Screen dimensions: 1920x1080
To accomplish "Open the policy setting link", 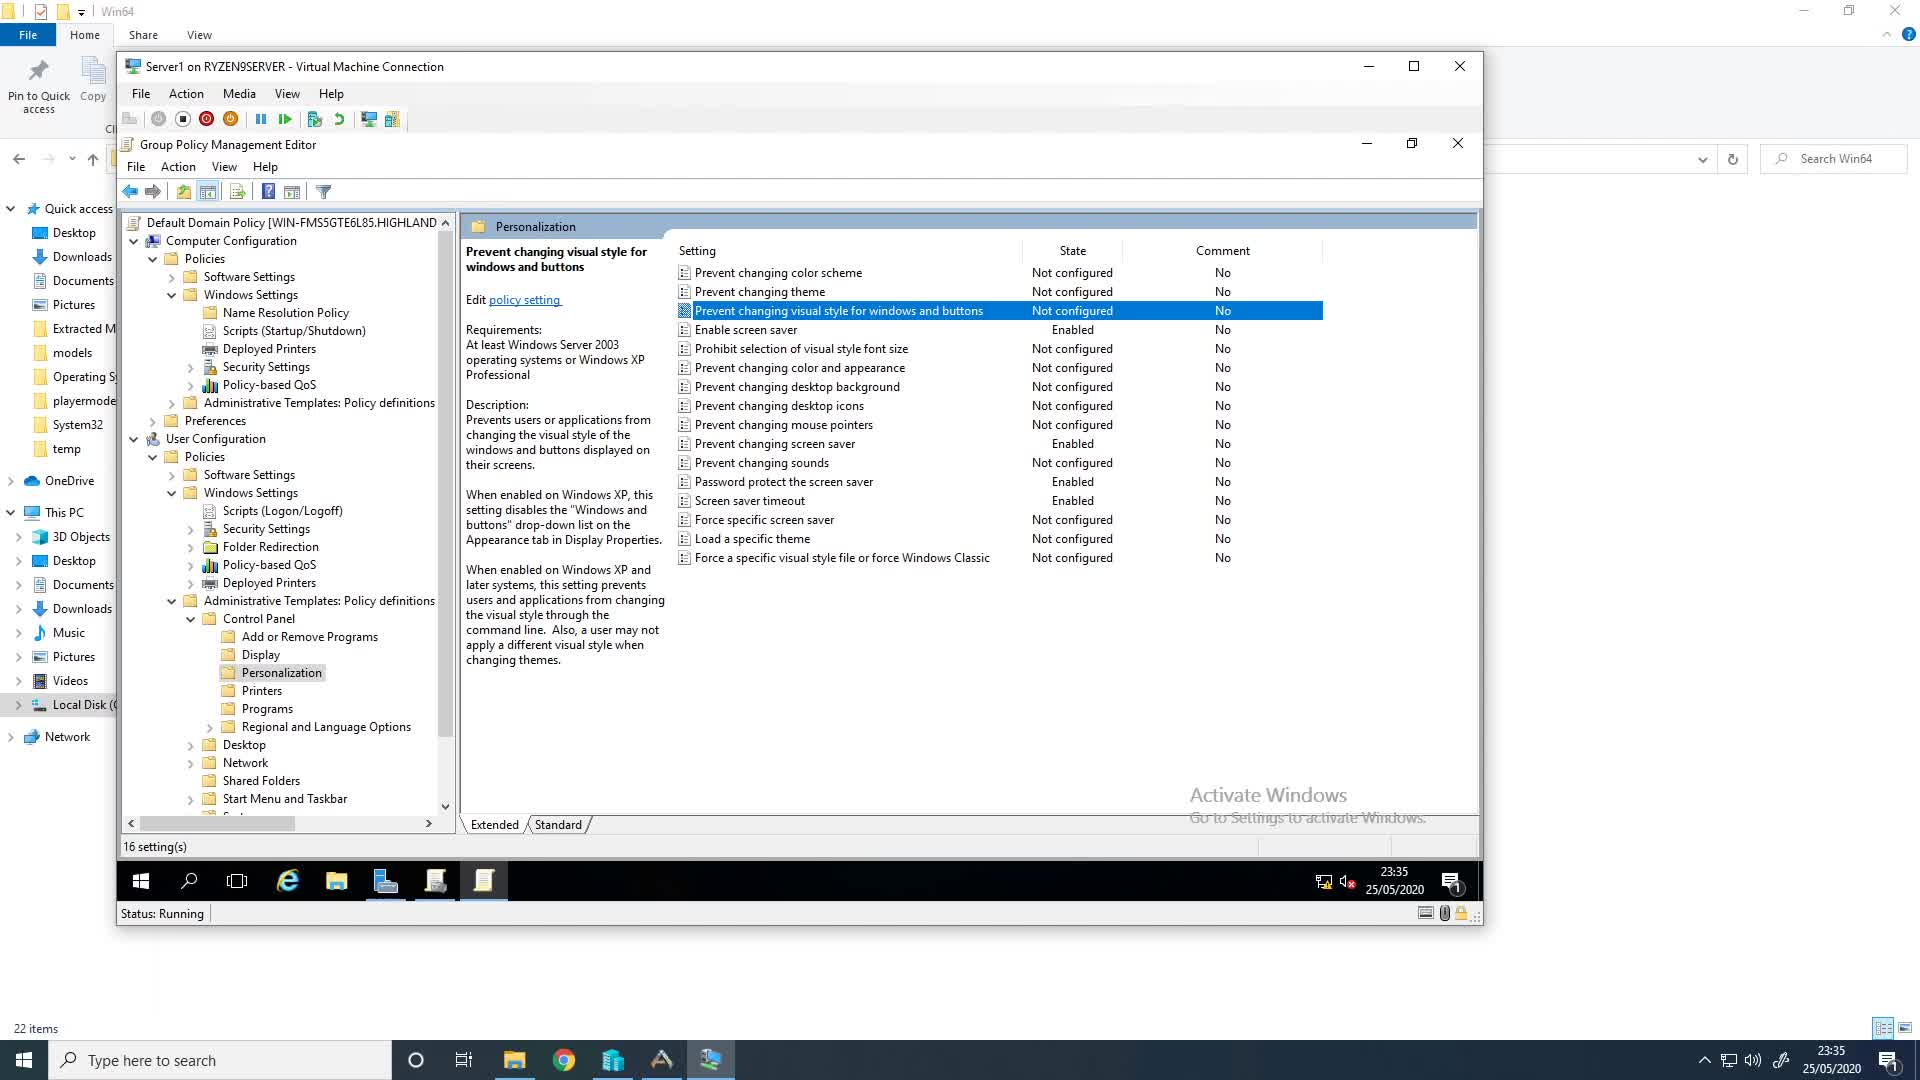I will (x=525, y=300).
